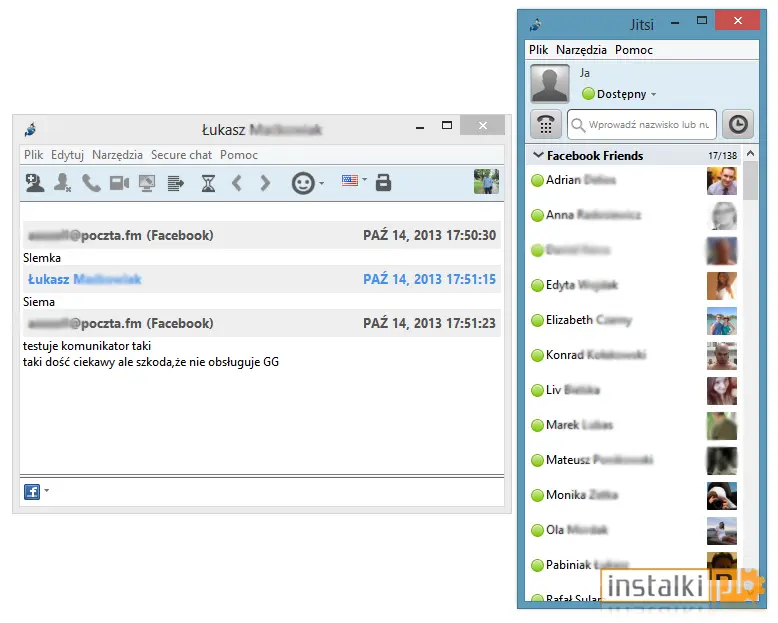The width and height of the screenshot is (778, 623).
Task: Open the Secure chat menu
Action: point(181,155)
